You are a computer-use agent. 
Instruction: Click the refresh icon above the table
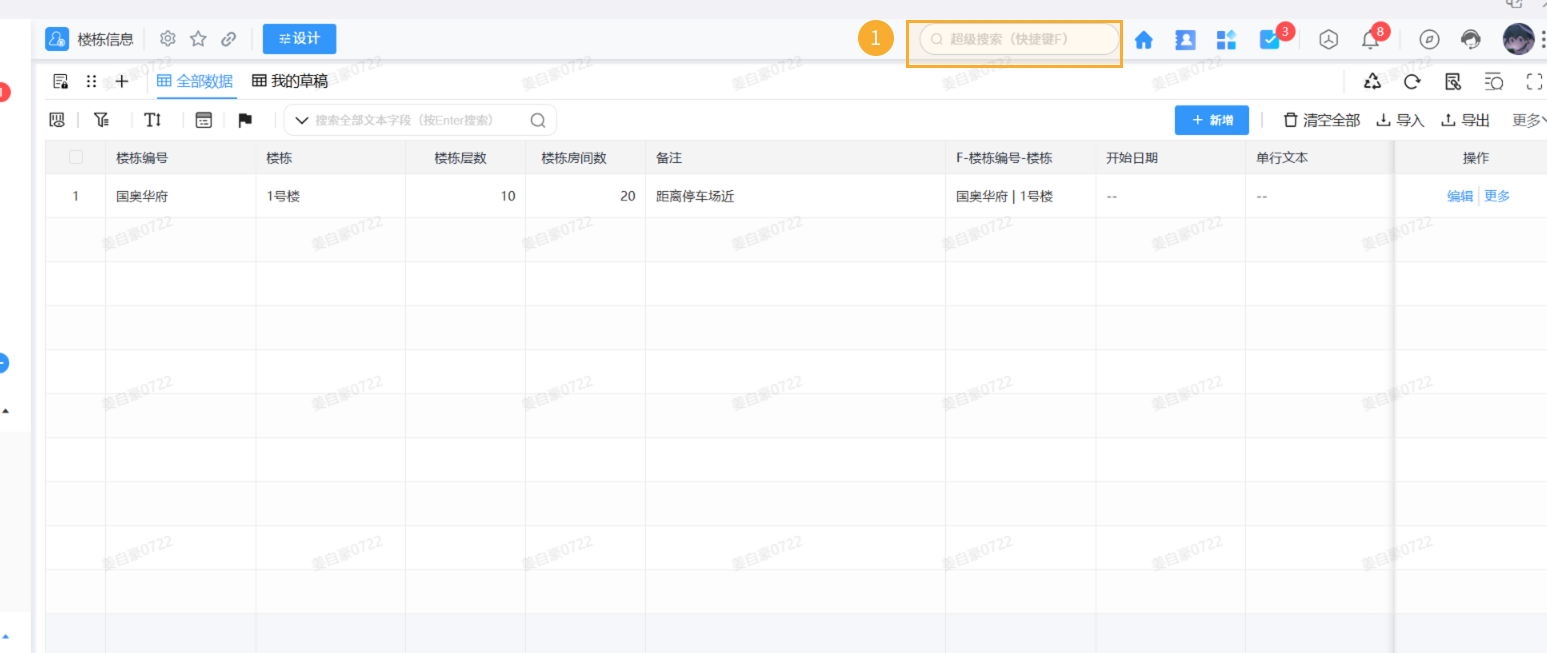coord(1412,82)
